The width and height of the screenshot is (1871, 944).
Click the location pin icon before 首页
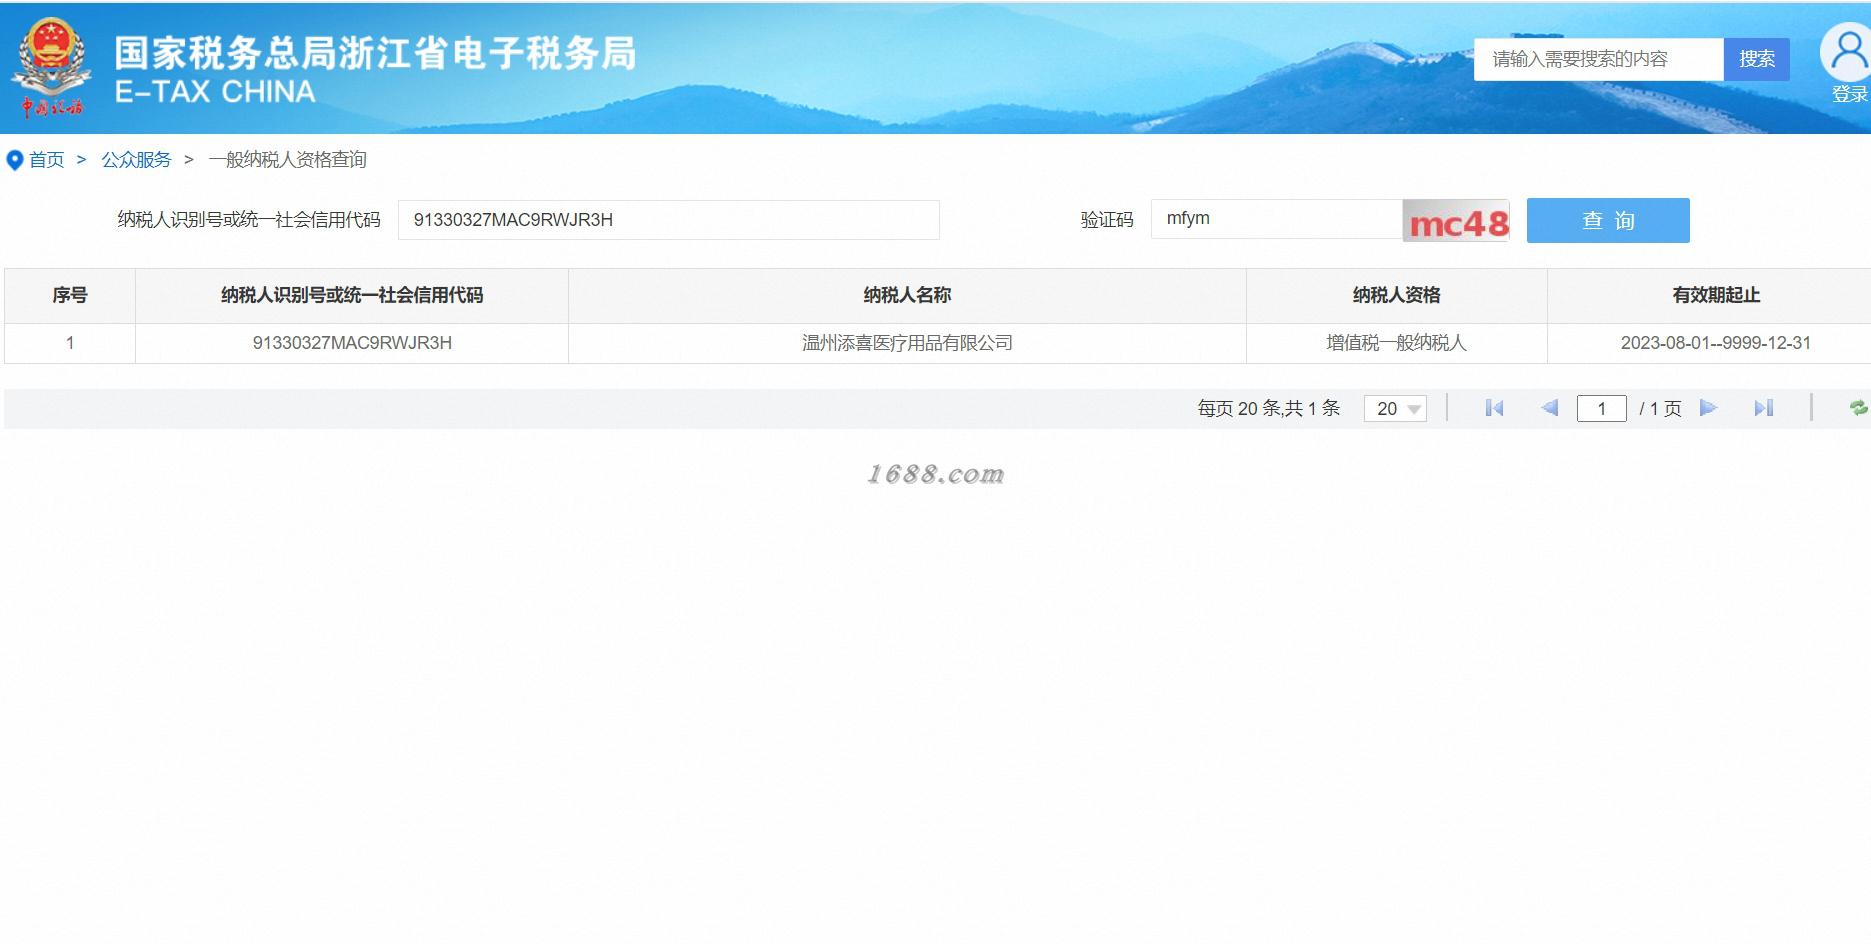(14, 160)
